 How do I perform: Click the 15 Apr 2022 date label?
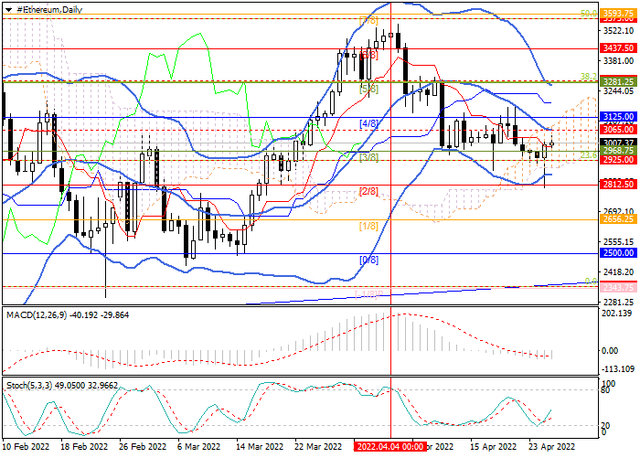[x=493, y=446]
